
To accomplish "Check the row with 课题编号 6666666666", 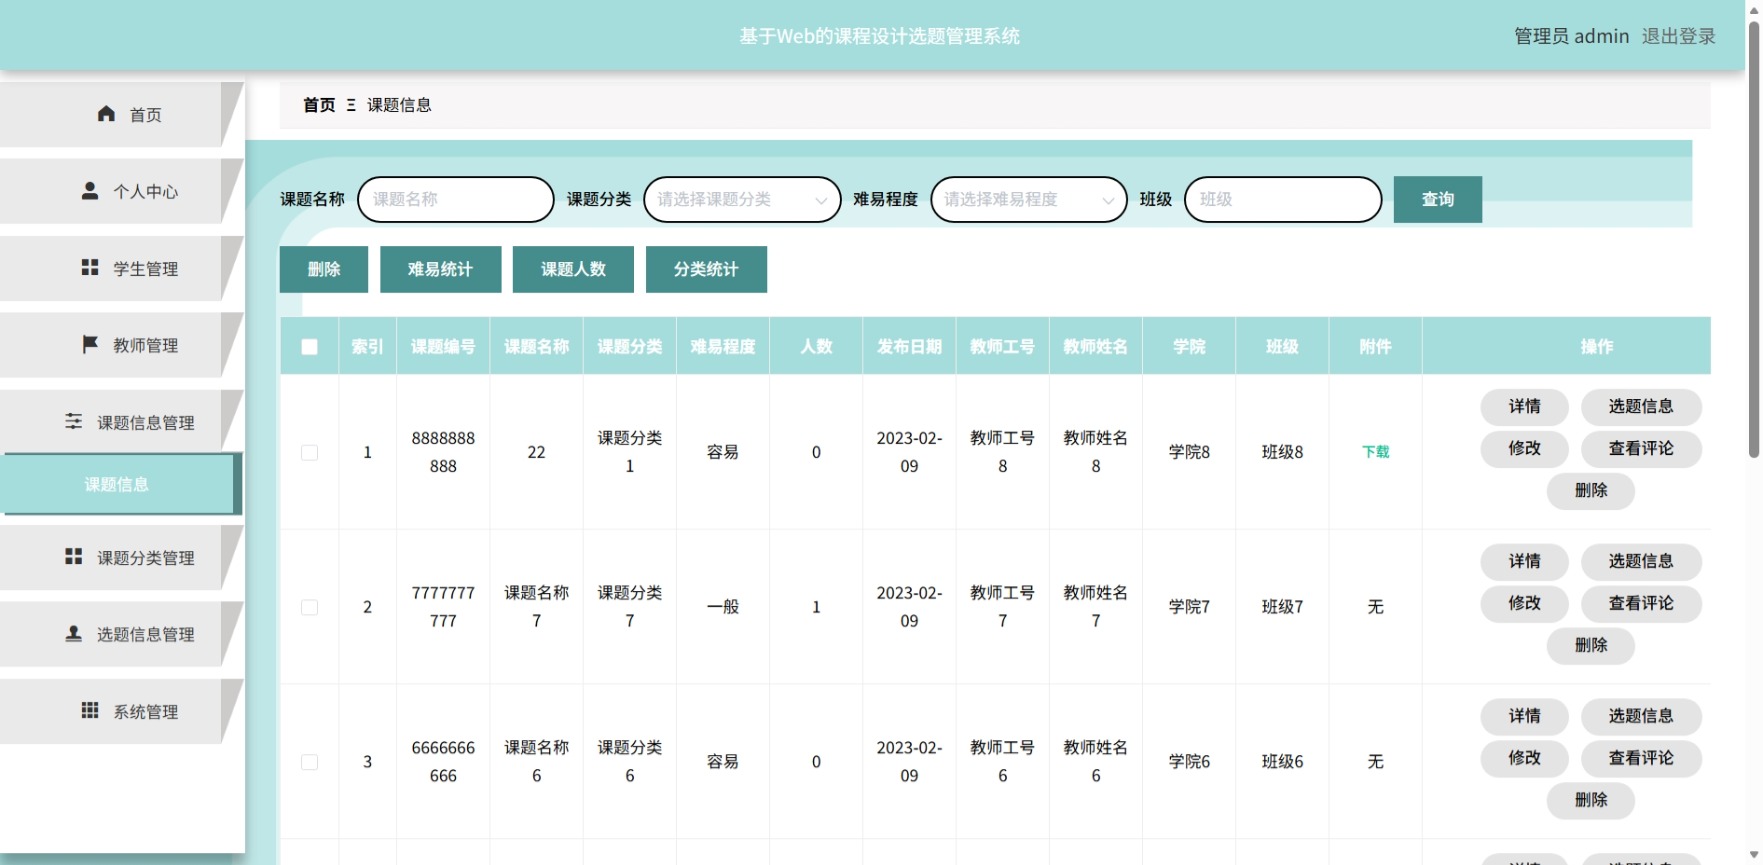I will coord(310,762).
